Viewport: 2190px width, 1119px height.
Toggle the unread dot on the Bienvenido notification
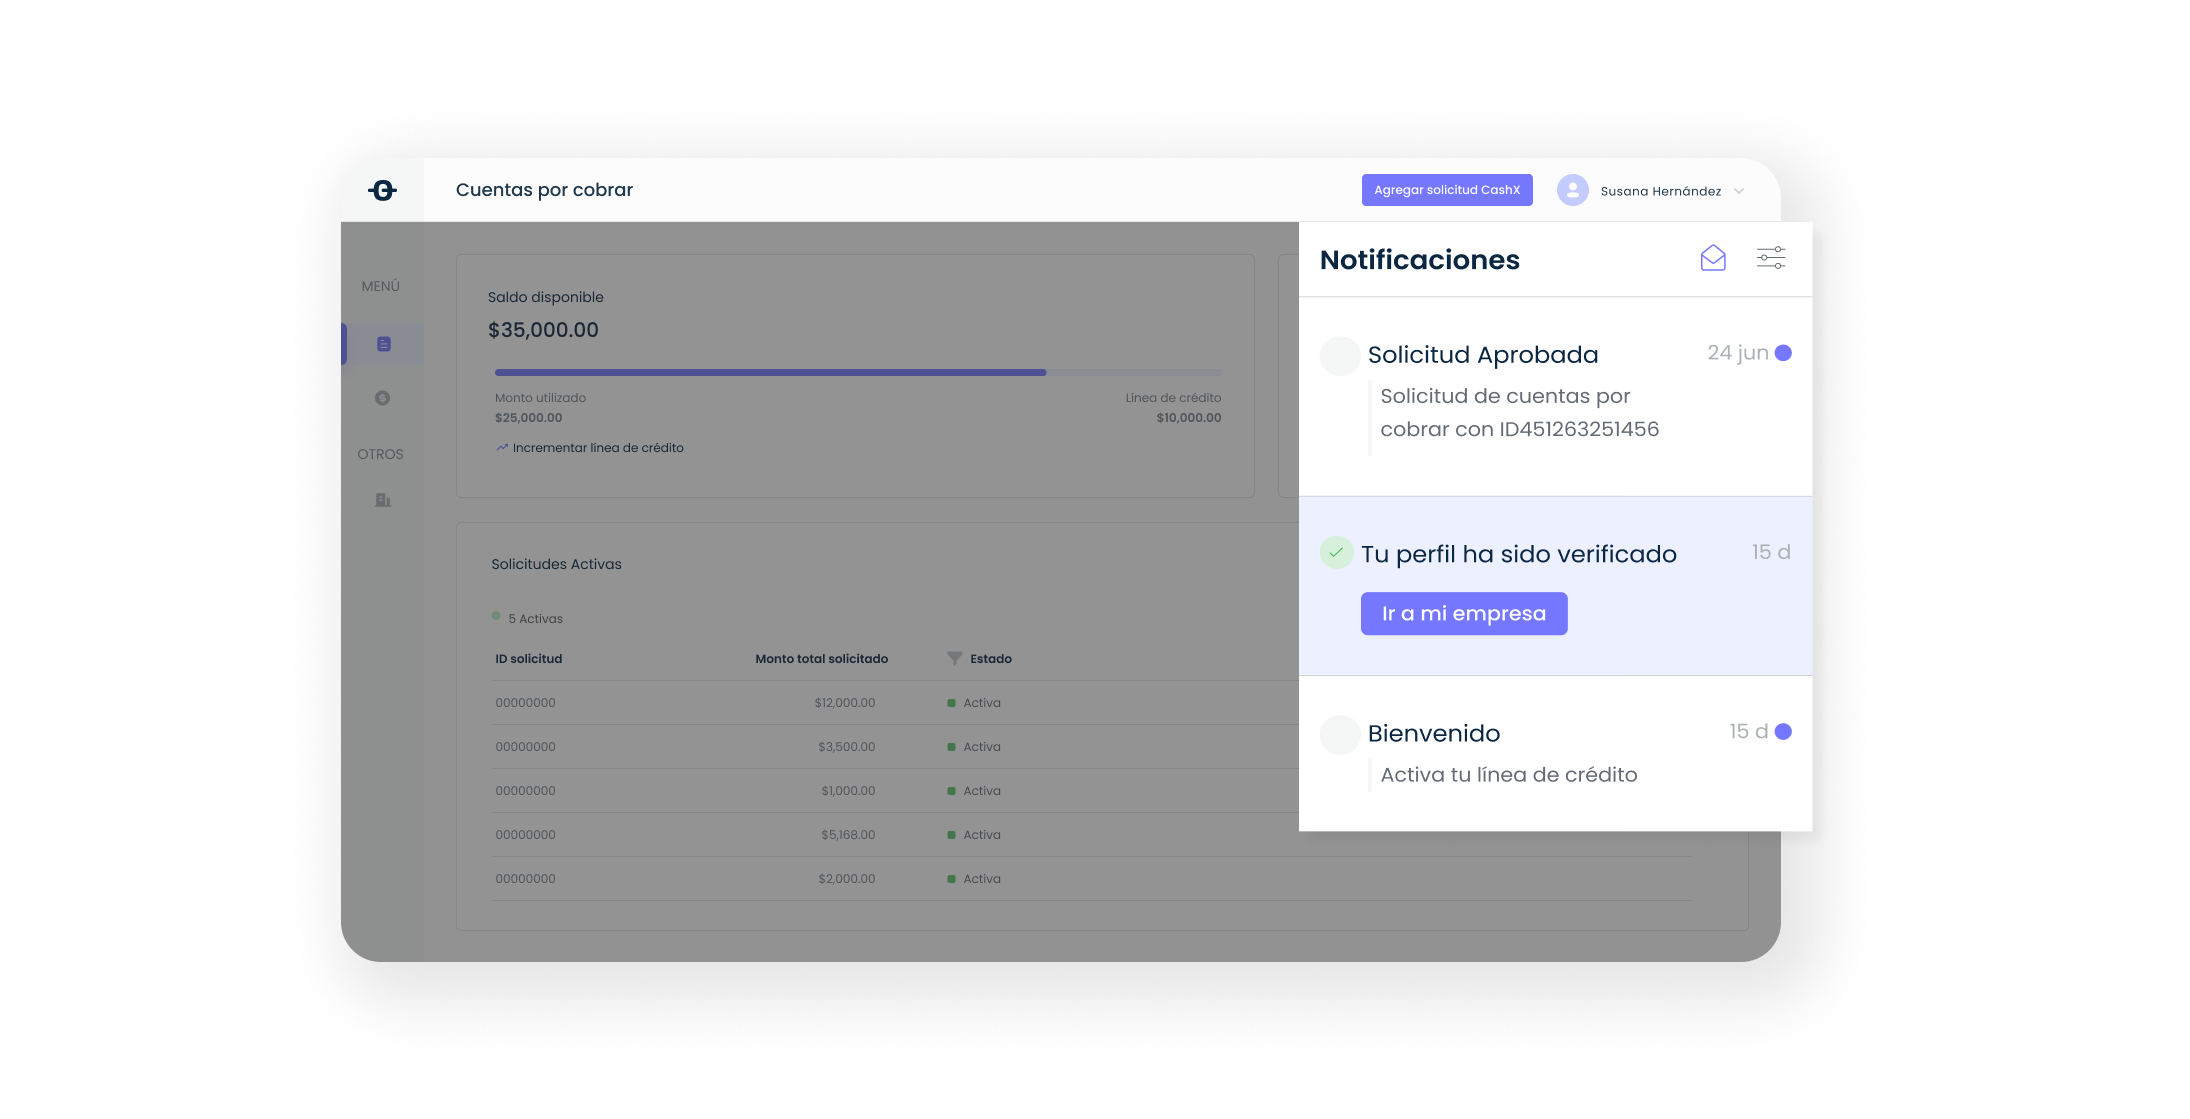pyautogui.click(x=1781, y=731)
